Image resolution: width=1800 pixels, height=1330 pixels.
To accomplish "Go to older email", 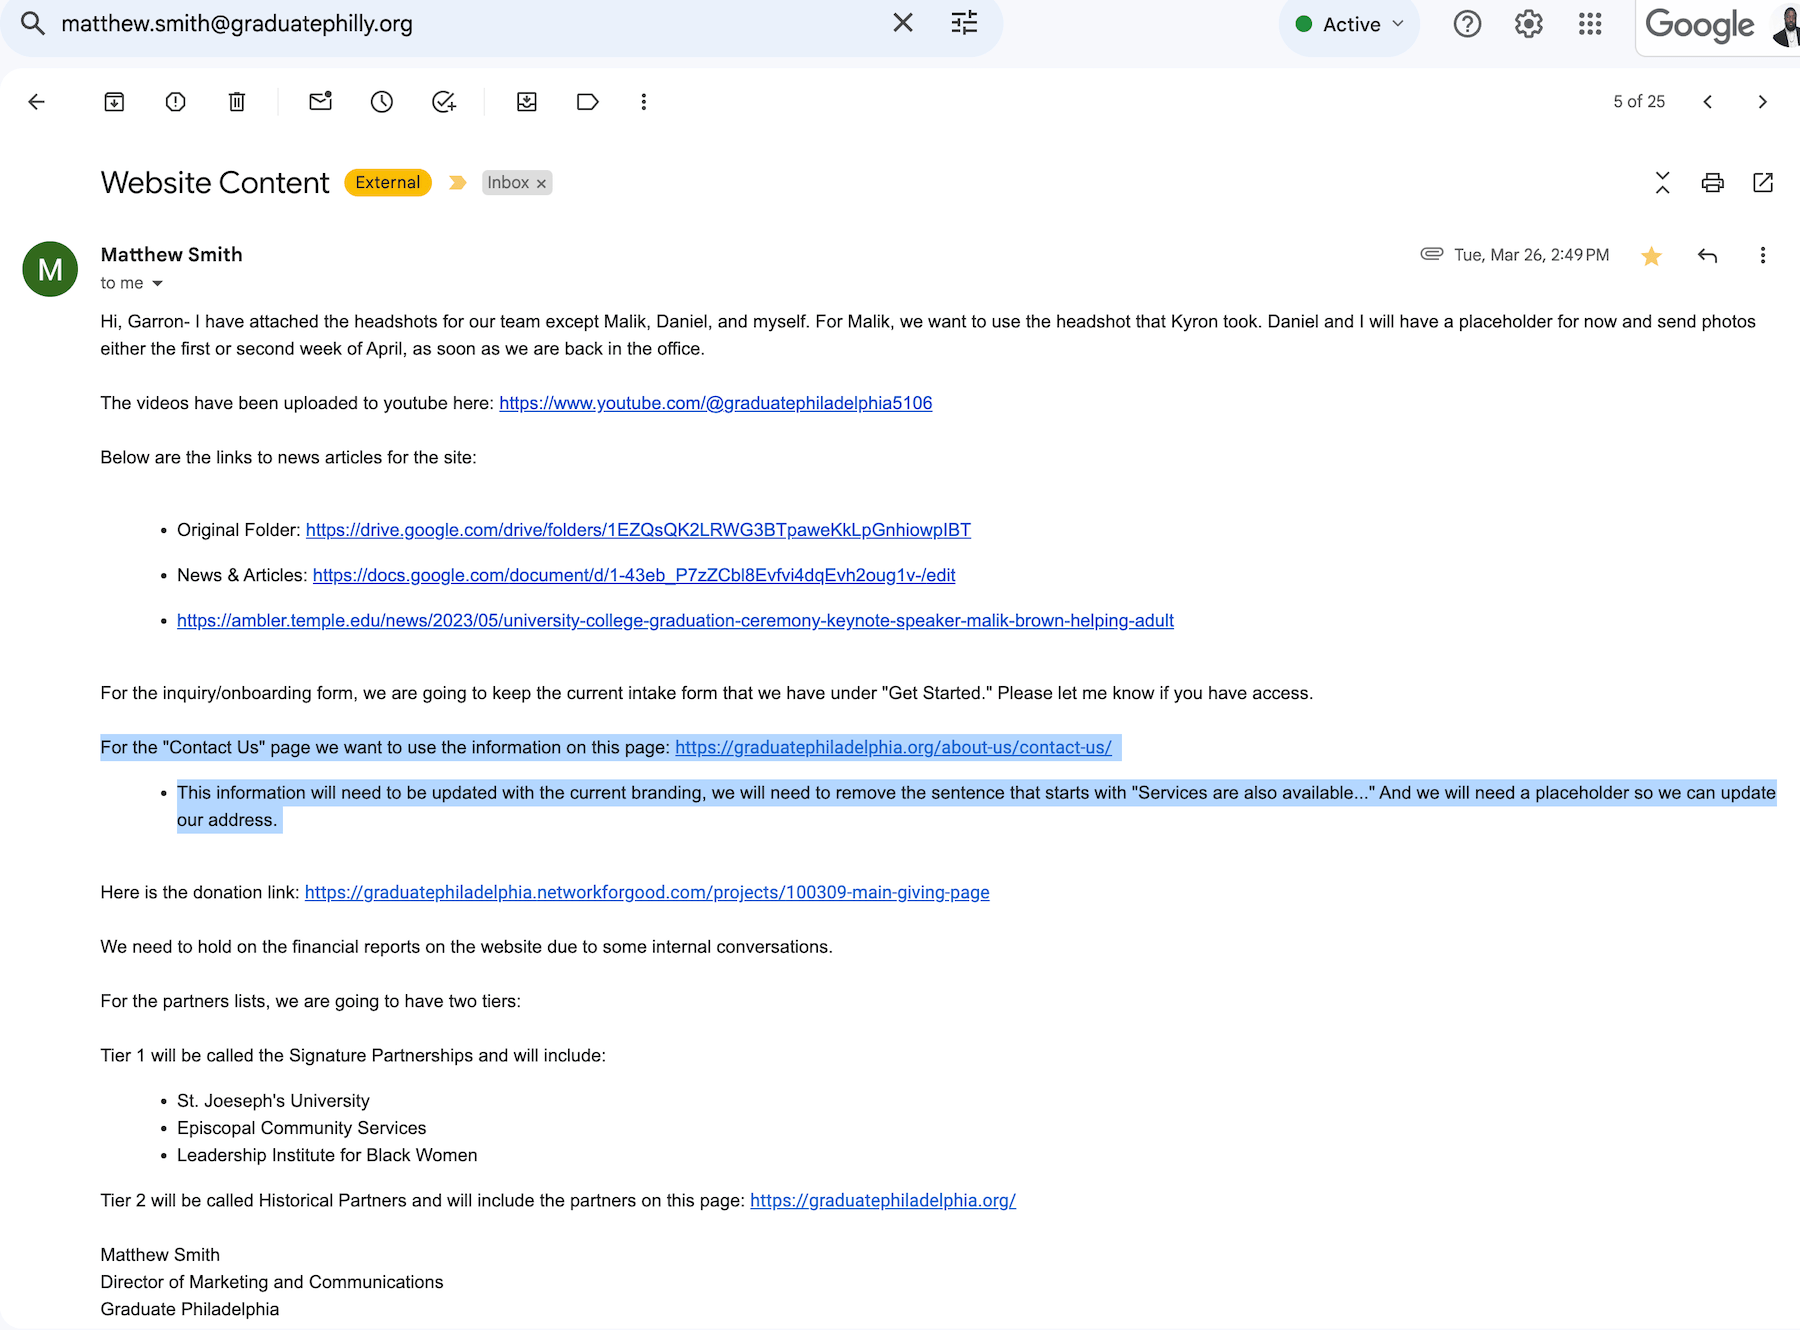I will (x=1762, y=102).
